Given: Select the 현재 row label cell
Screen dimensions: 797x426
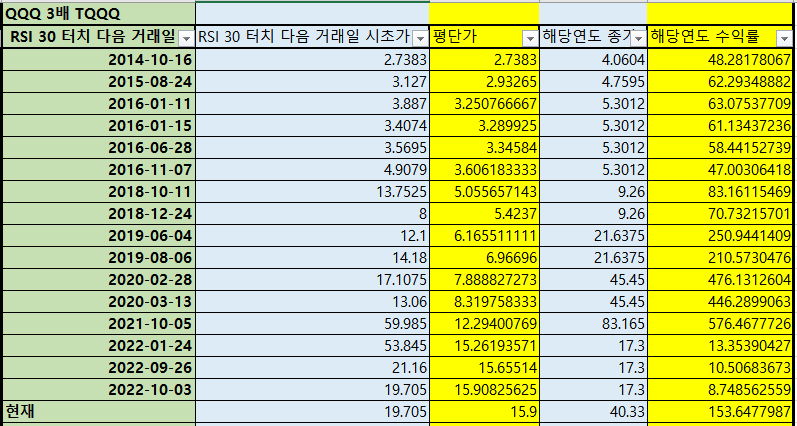Looking at the screenshot, I should (99, 411).
